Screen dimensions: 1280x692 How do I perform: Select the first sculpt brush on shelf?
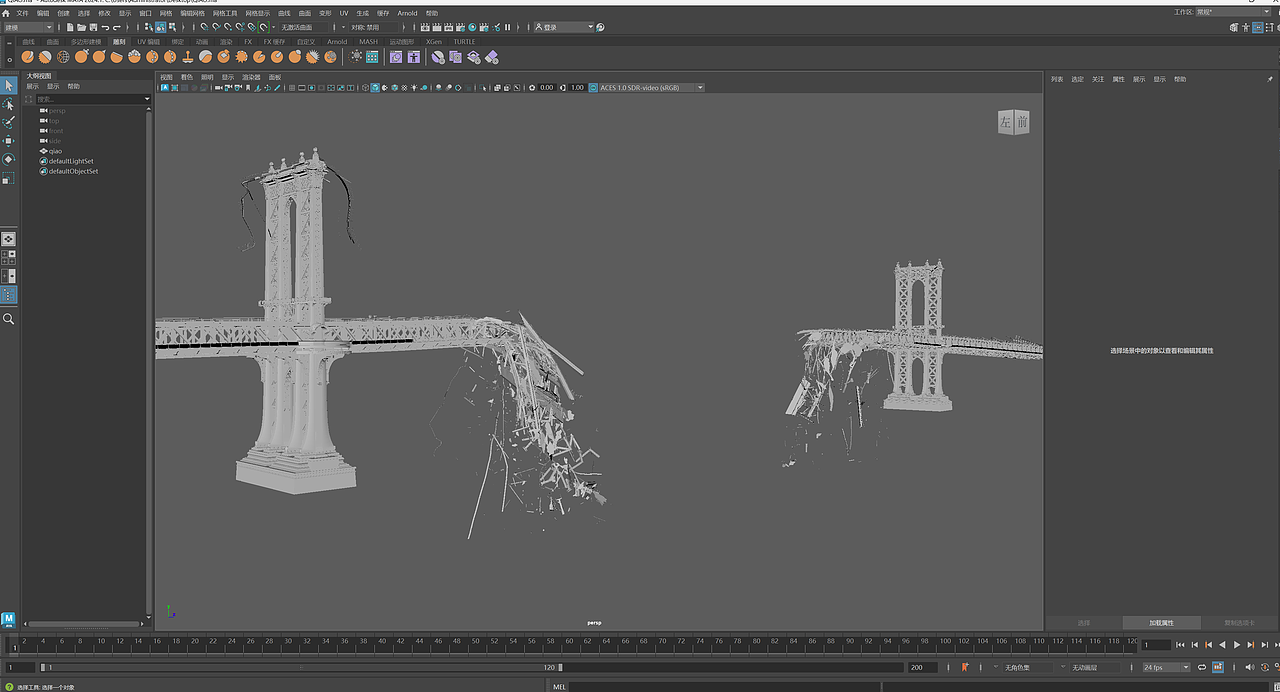(27, 57)
